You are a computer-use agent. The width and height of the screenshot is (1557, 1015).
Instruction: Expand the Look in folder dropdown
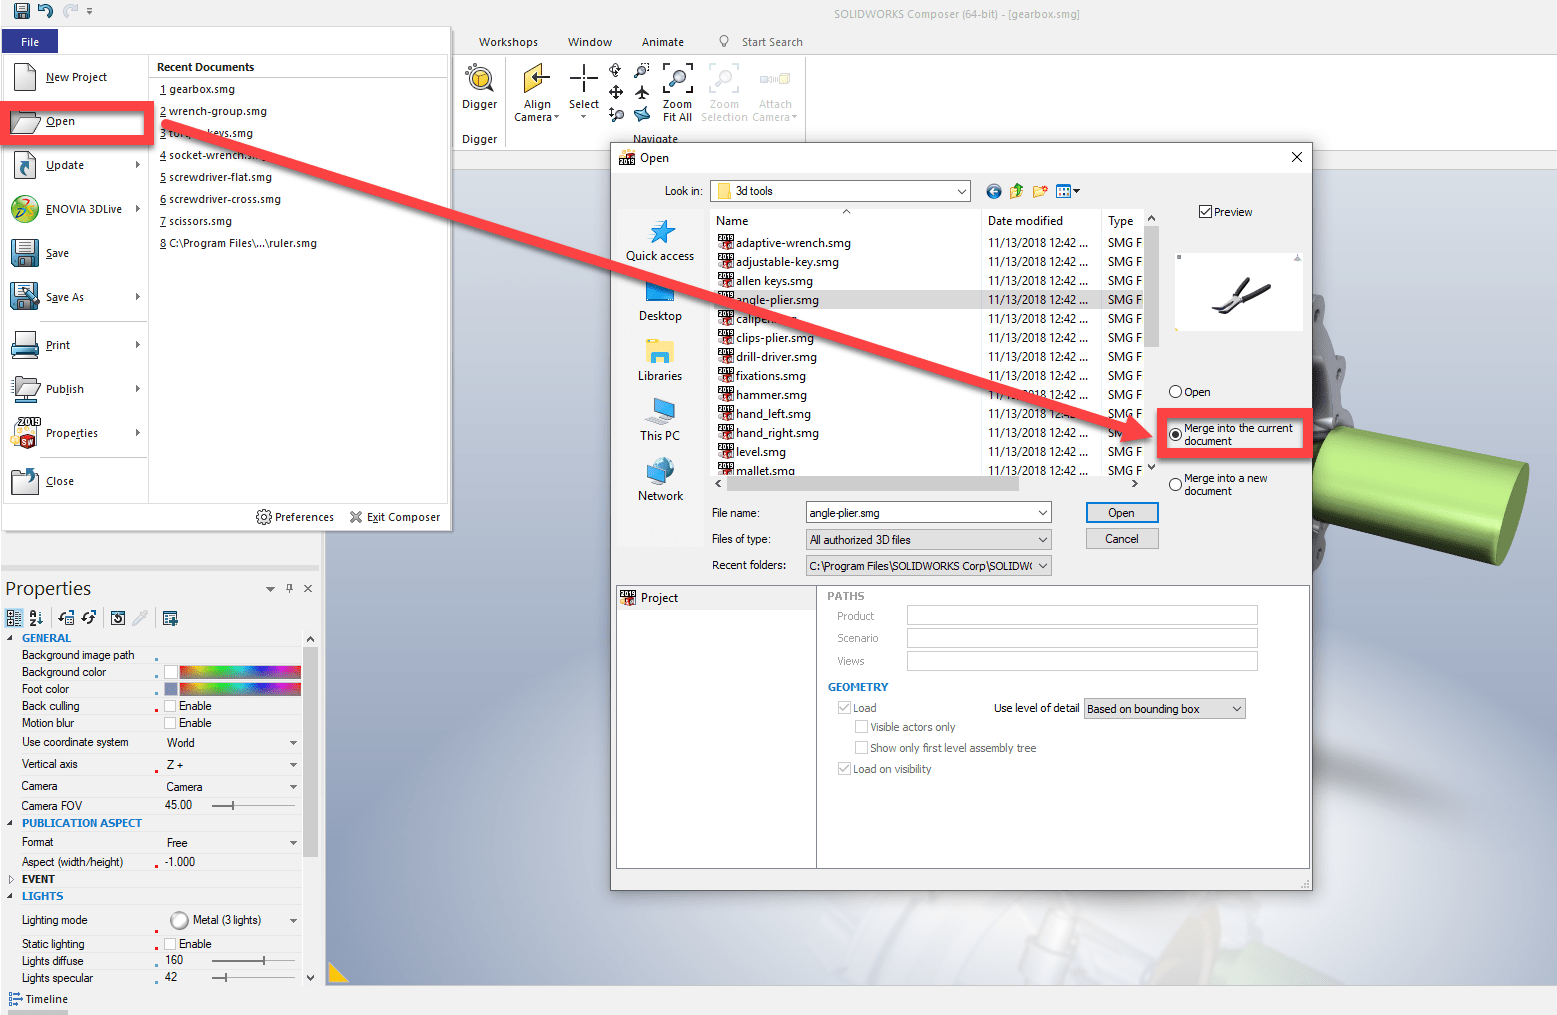tap(961, 191)
